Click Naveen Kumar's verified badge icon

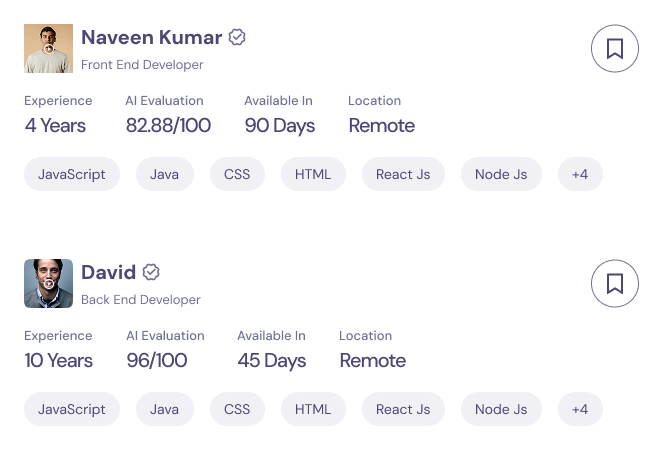click(x=237, y=38)
